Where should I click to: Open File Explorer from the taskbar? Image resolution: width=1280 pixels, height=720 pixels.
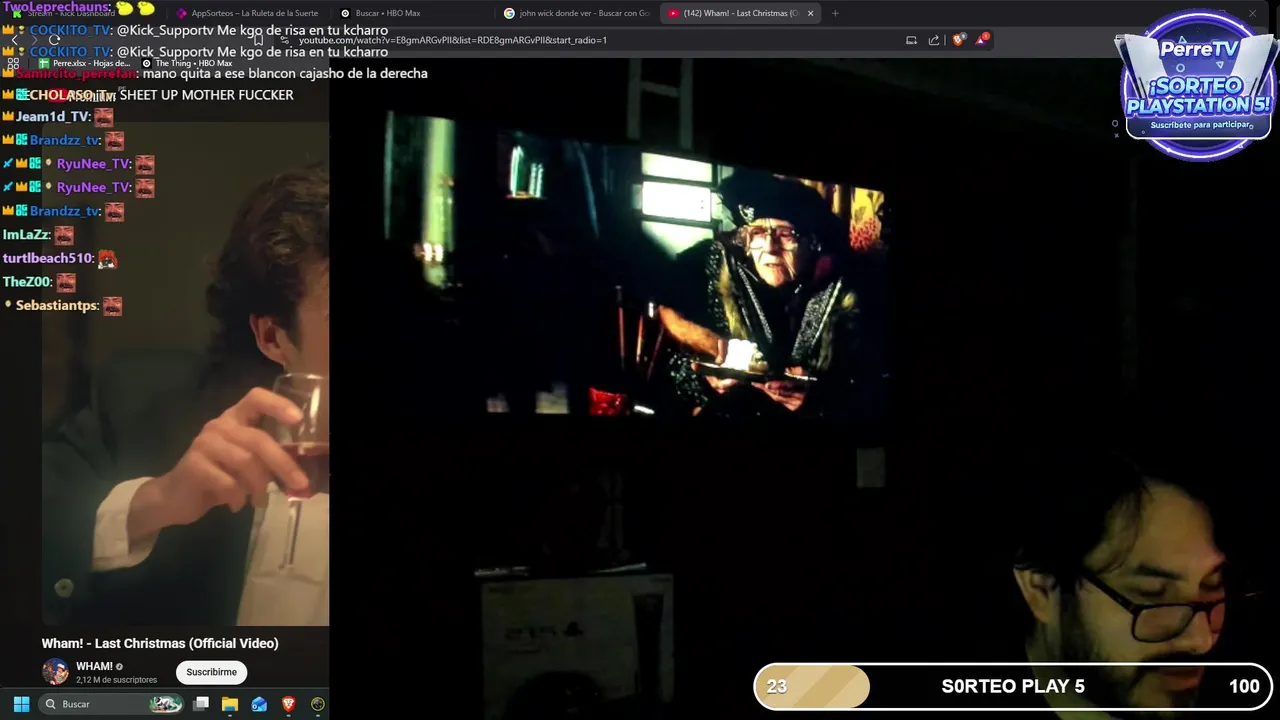coord(230,704)
